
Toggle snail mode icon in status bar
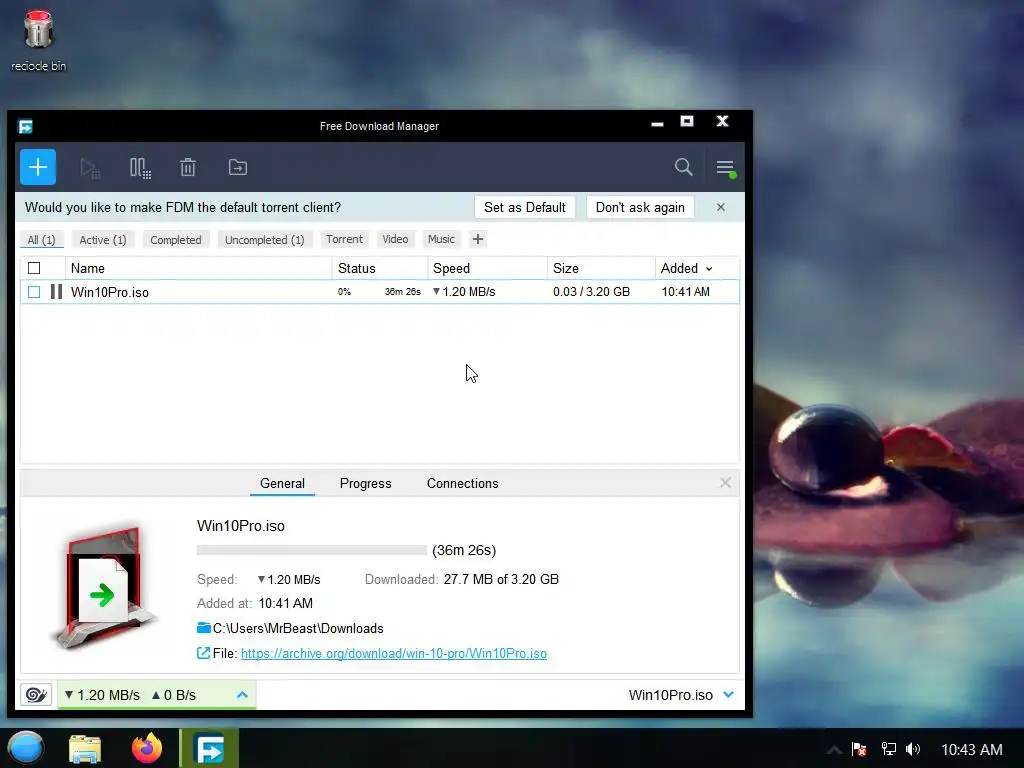point(36,694)
